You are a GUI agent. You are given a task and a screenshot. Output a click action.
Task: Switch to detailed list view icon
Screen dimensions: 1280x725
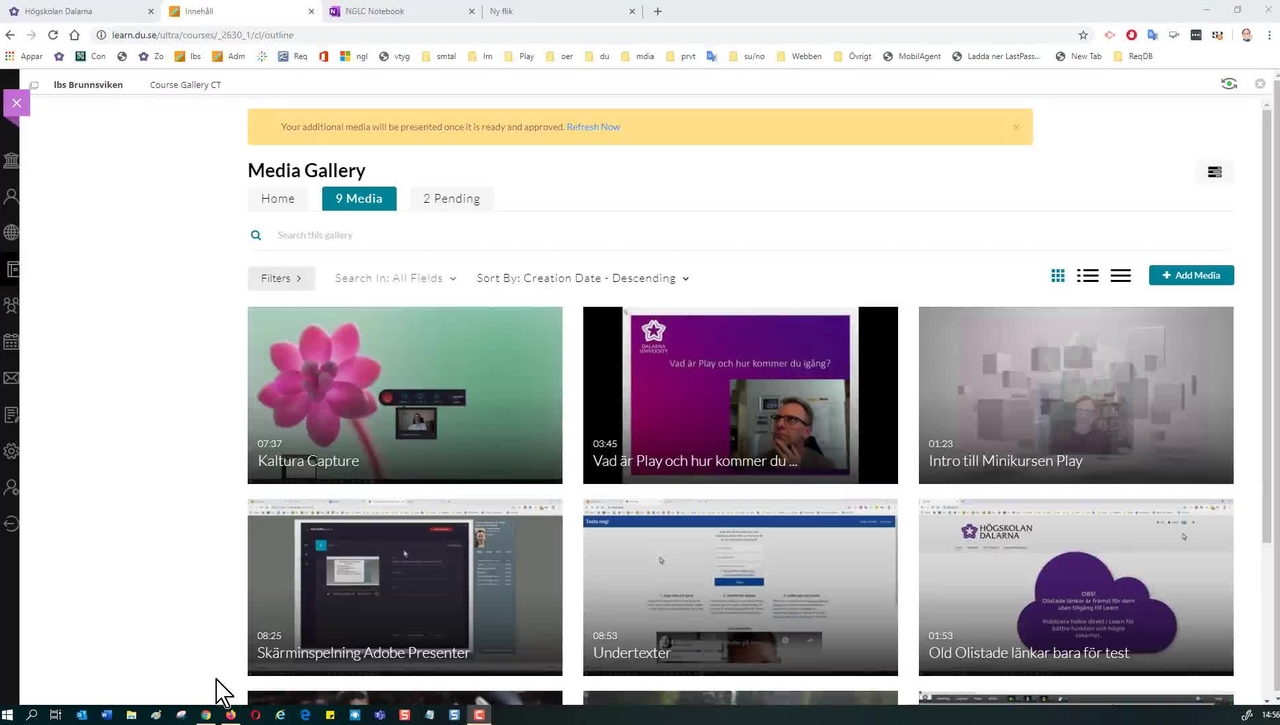click(1088, 276)
